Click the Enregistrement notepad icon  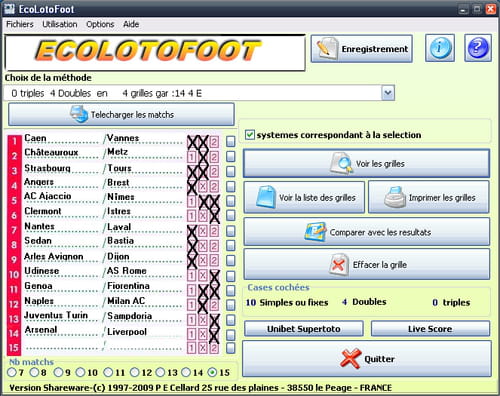[x=326, y=49]
